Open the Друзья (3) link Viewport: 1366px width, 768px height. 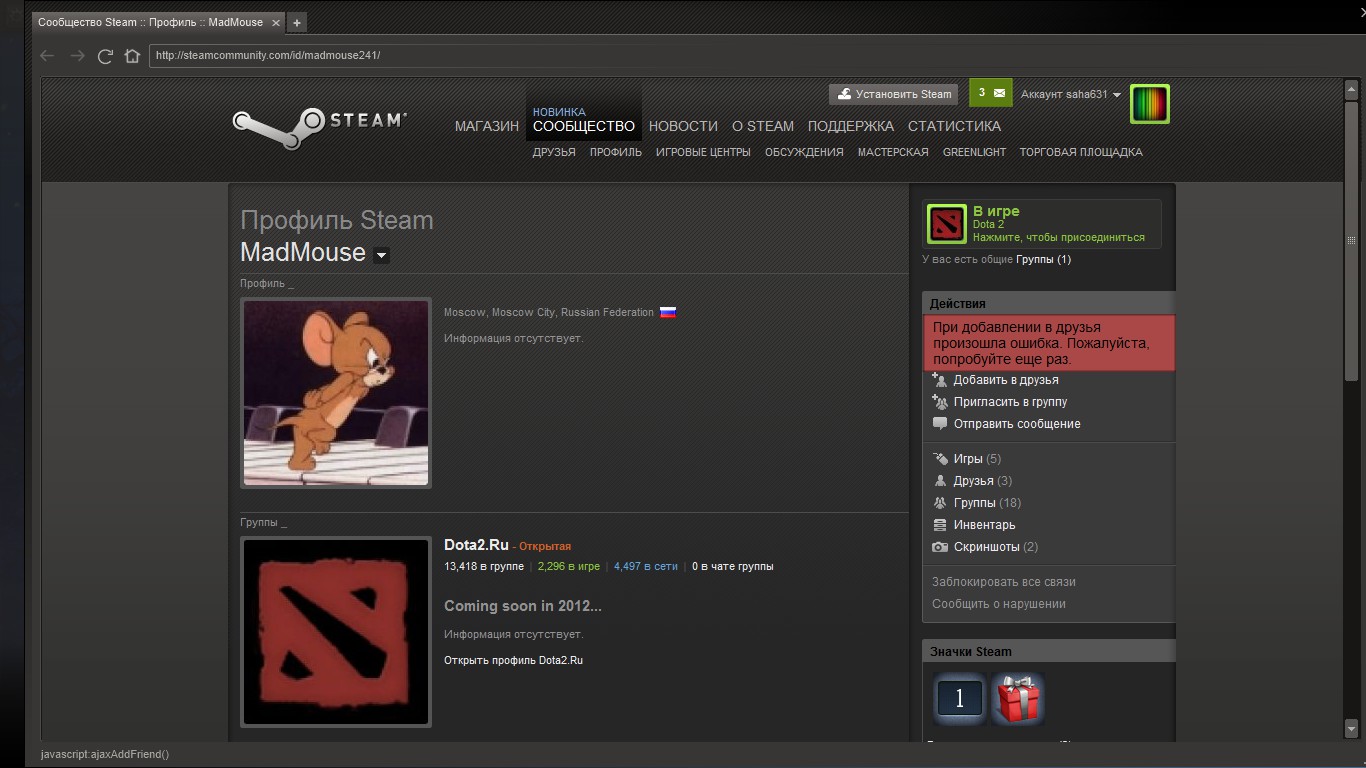tap(983, 481)
